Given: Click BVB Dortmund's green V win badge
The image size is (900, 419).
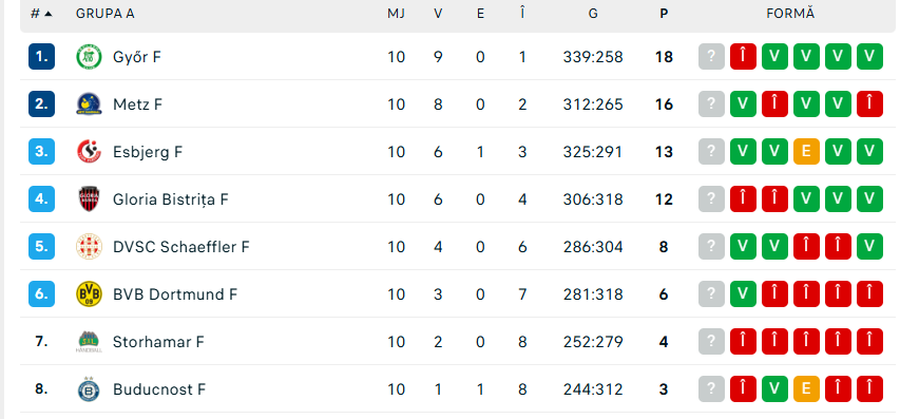Looking at the screenshot, I should pos(743,294).
